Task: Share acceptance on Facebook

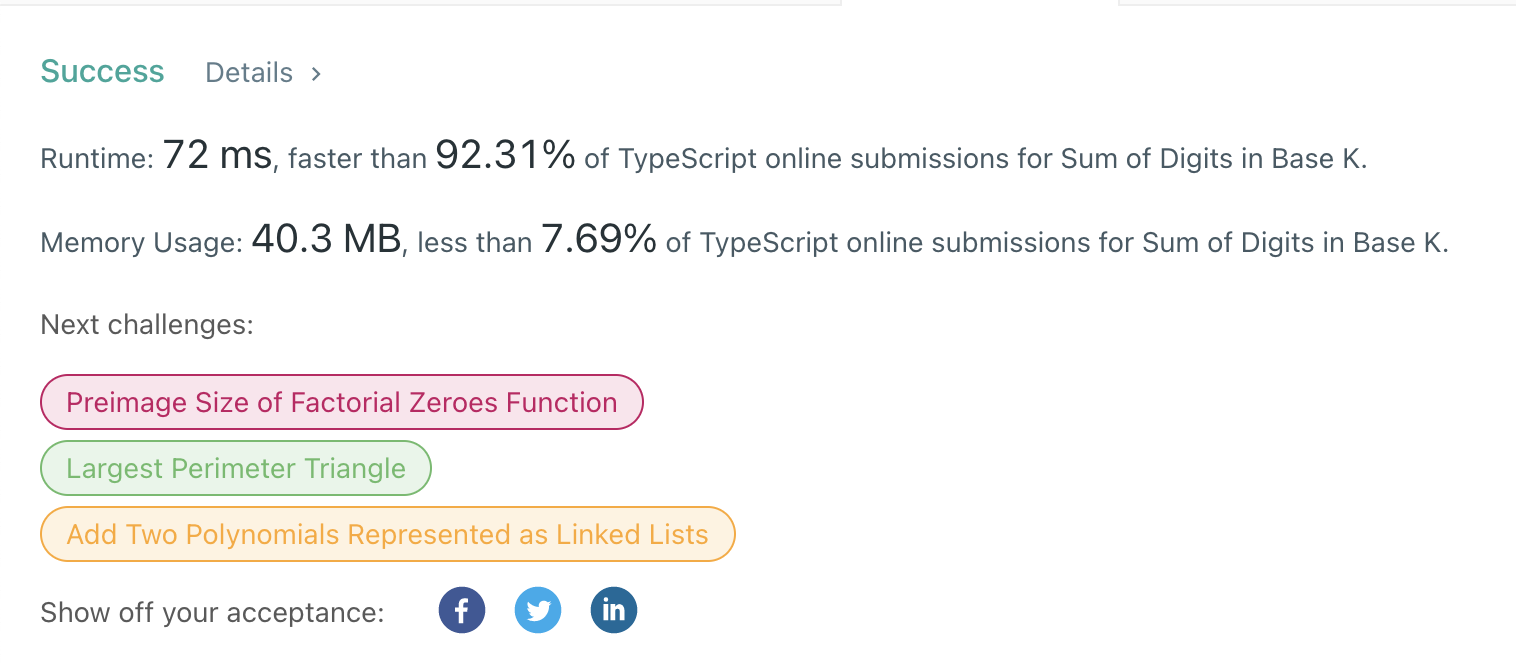Action: pyautogui.click(x=461, y=611)
